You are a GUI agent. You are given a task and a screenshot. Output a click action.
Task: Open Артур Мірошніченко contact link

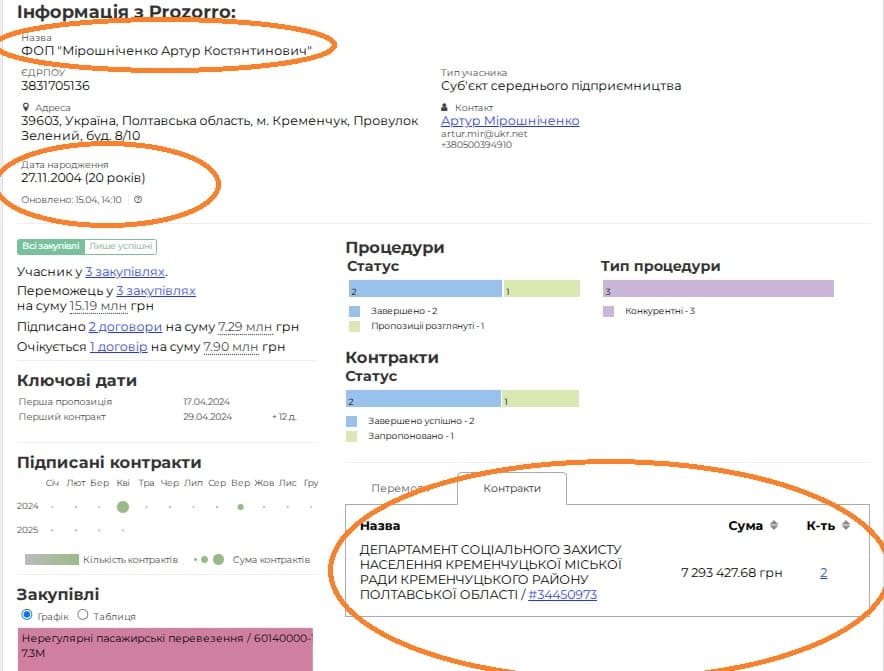[510, 121]
